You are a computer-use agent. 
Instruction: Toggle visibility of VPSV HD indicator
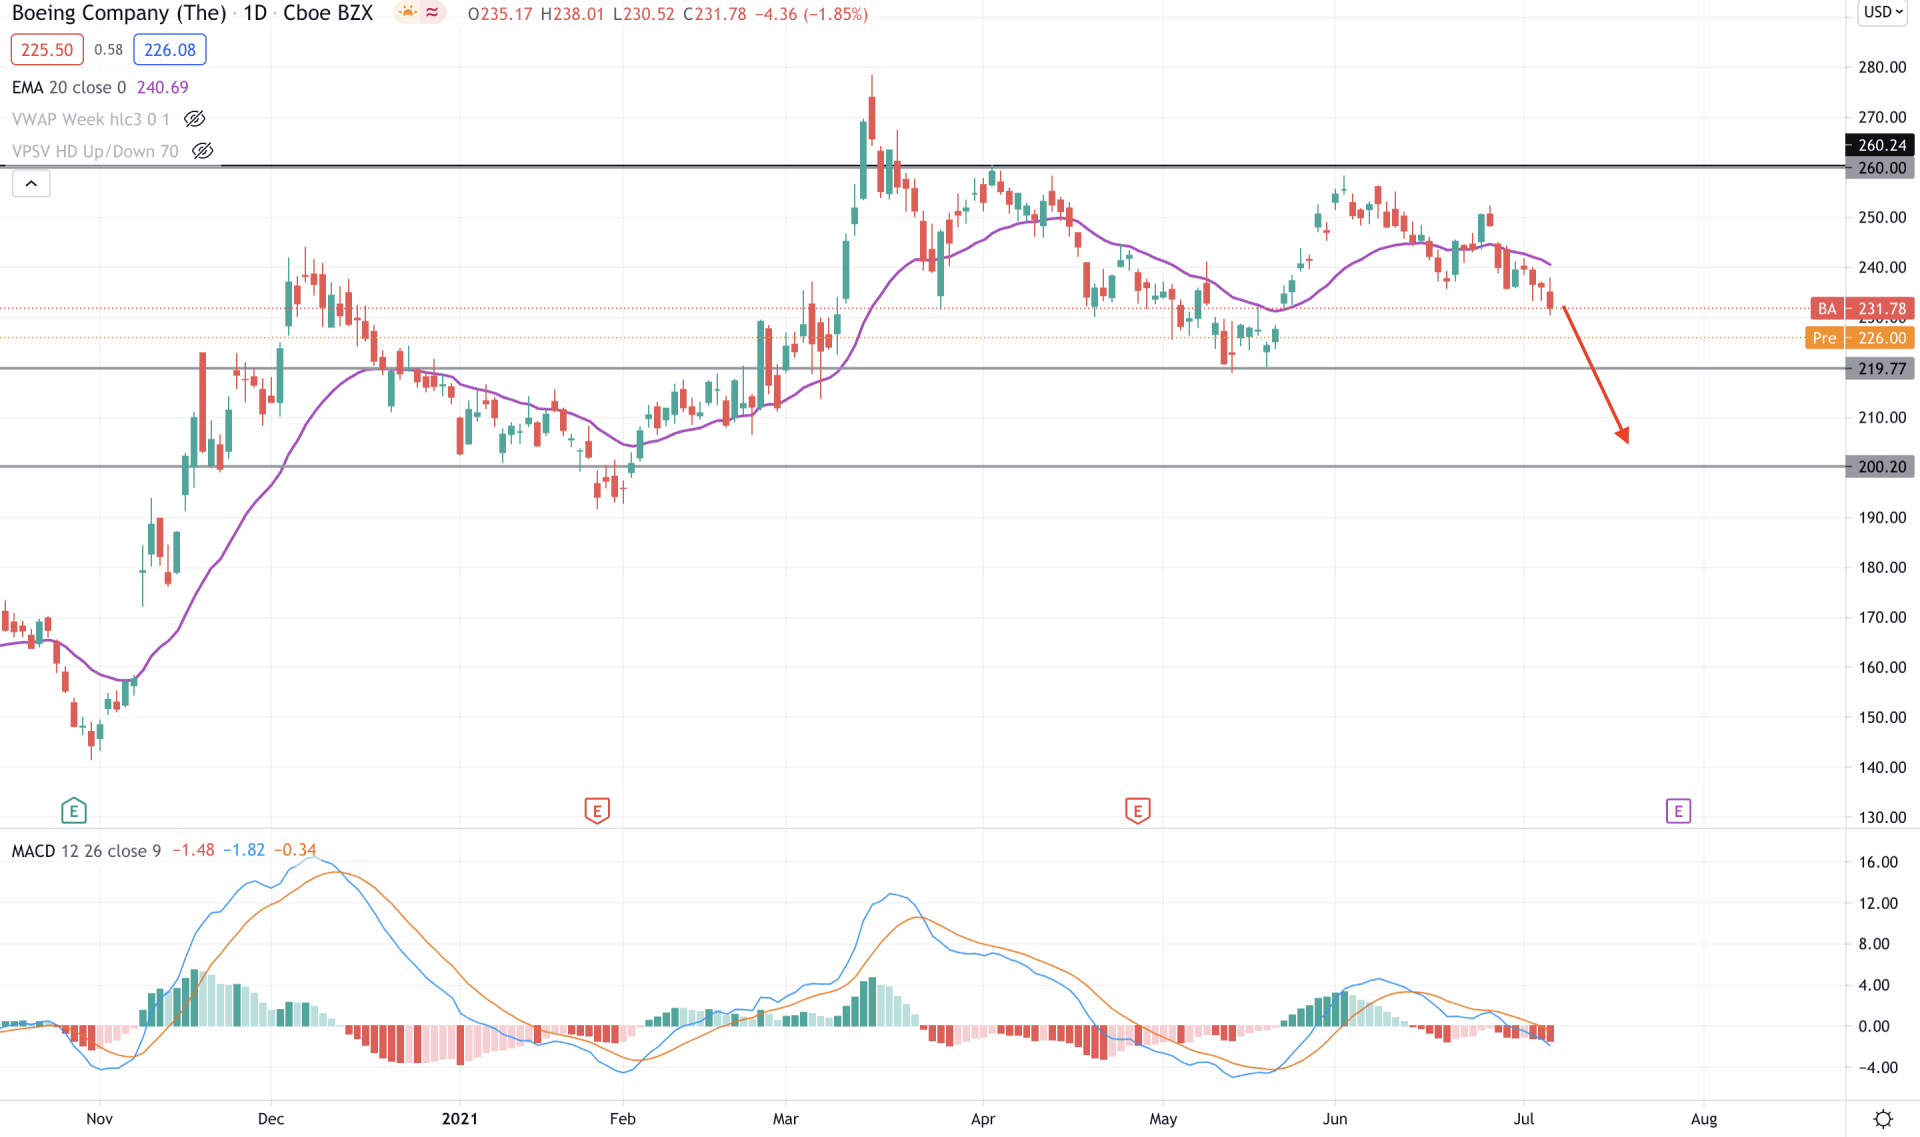coord(203,151)
